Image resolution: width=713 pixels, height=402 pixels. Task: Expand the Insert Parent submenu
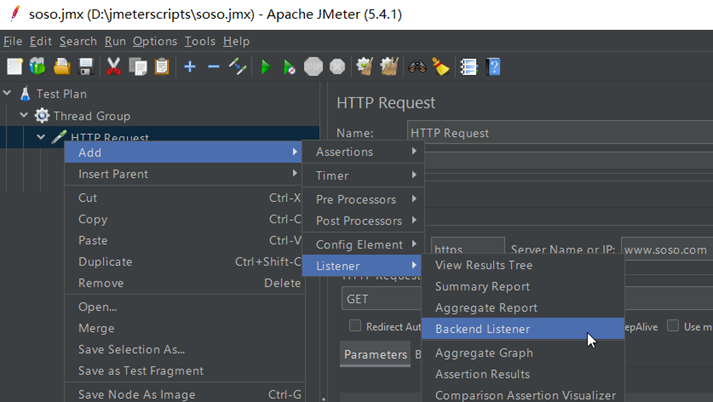point(184,174)
